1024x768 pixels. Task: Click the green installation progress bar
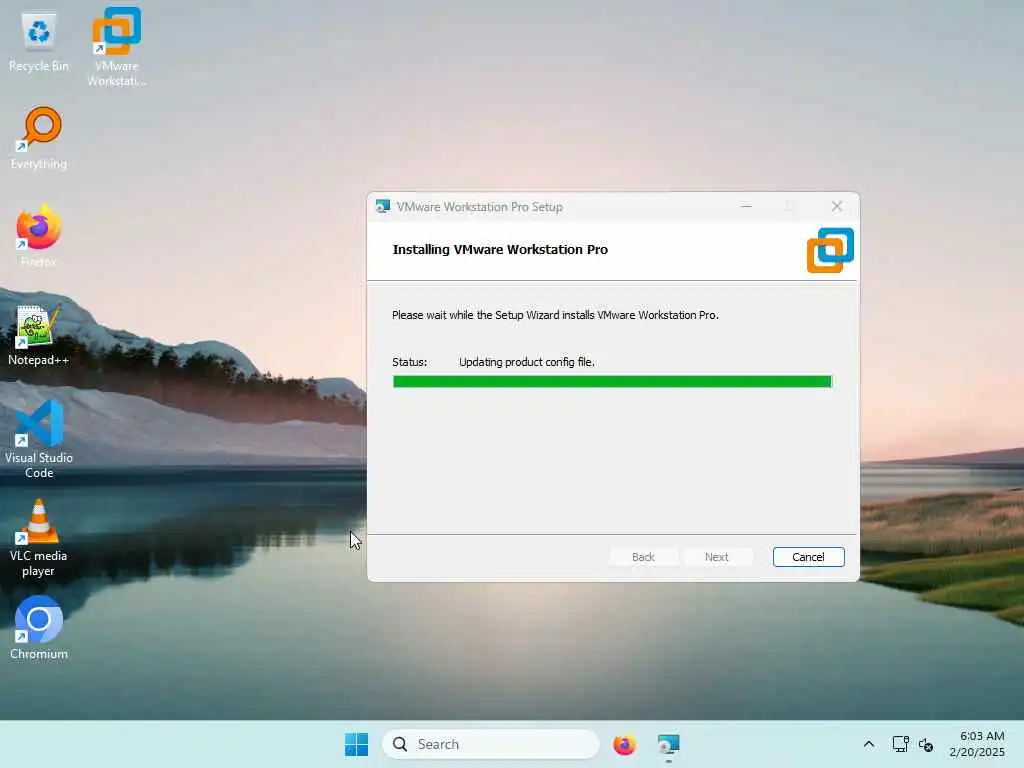point(613,381)
